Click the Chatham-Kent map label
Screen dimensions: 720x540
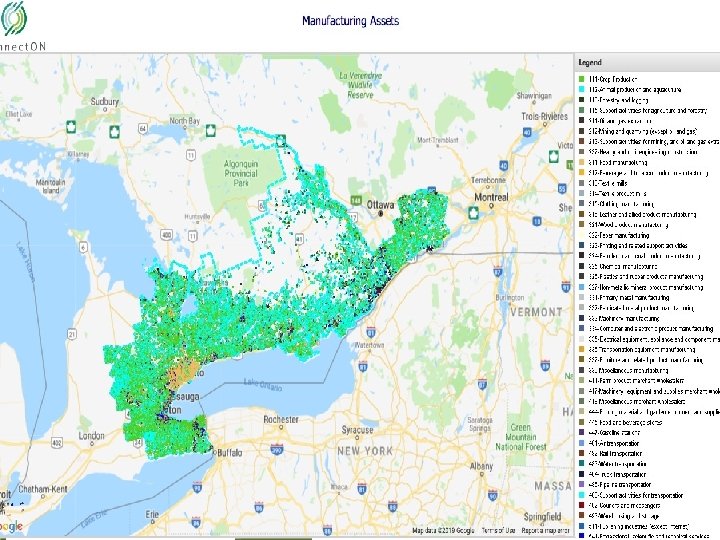point(43,489)
